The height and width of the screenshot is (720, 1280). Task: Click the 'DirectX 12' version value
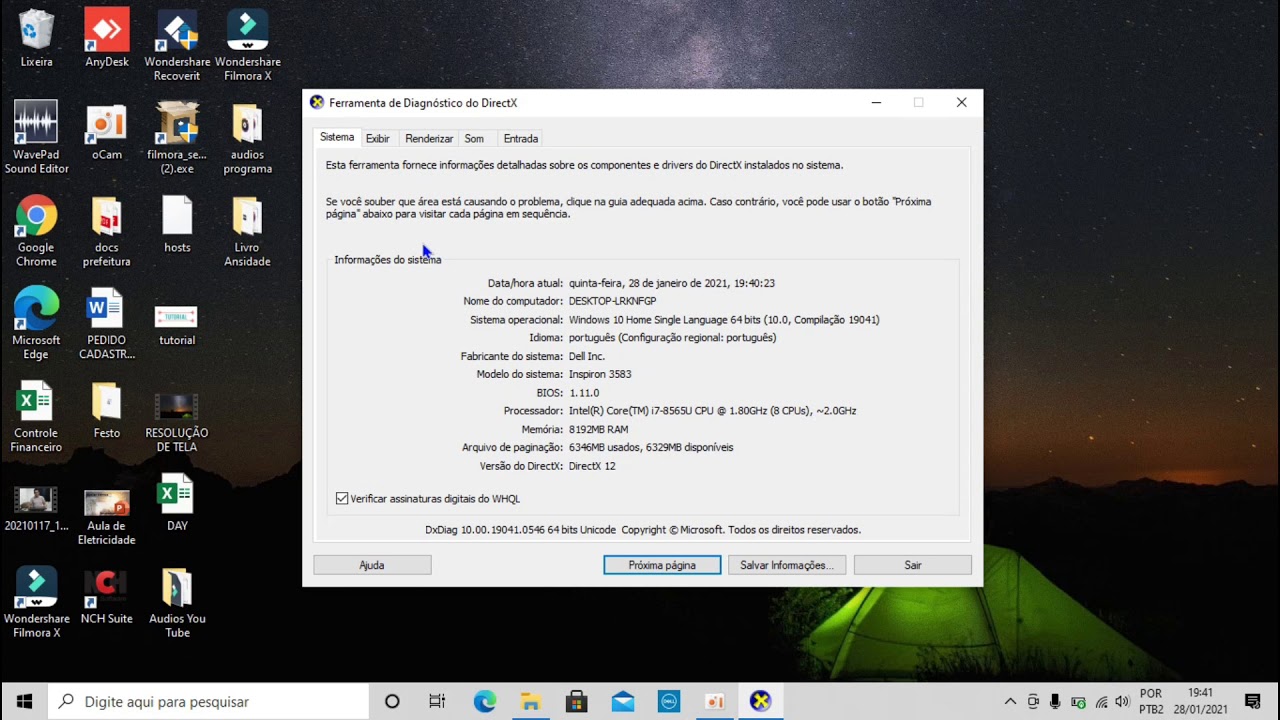(x=592, y=466)
